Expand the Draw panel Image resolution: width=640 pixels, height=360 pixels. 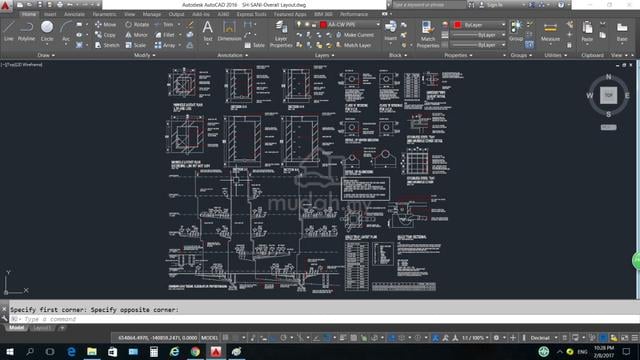coord(46,55)
